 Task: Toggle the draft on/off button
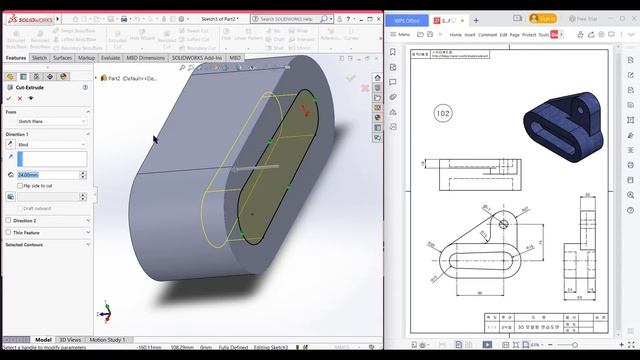11,197
